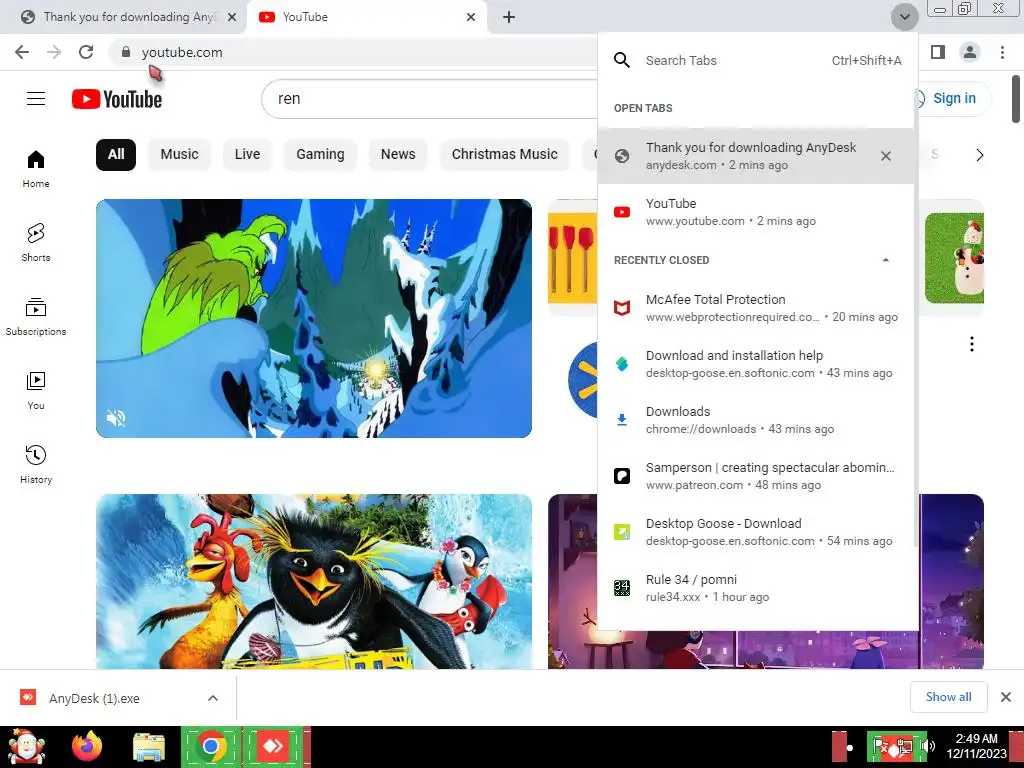The width and height of the screenshot is (1024, 768).
Task: Click Sign in on YouTube
Action: 954,99
